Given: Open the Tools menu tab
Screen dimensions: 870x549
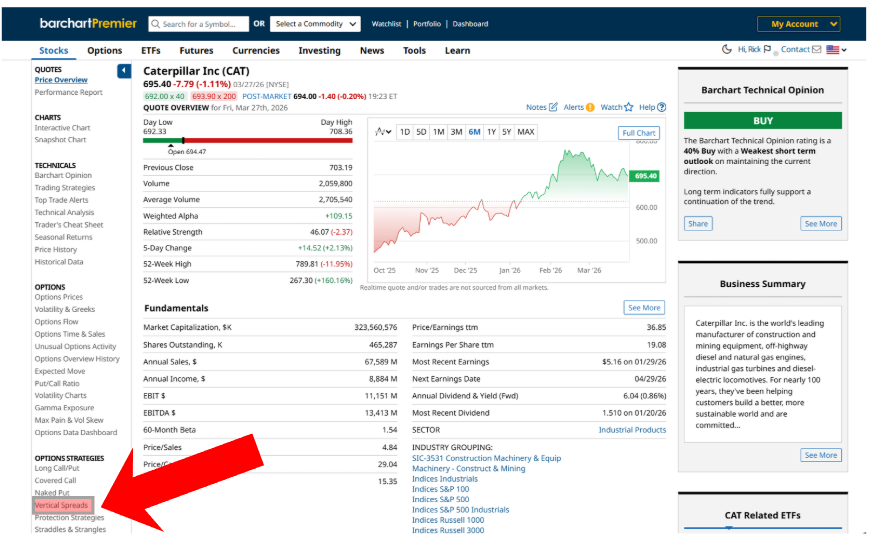Looking at the screenshot, I should (414, 51).
